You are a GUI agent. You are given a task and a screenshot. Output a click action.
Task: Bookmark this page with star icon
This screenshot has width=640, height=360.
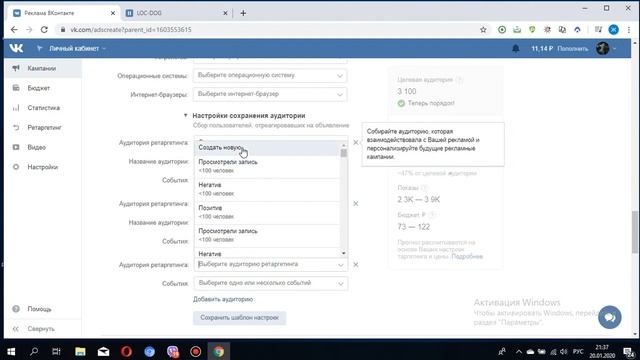483,29
